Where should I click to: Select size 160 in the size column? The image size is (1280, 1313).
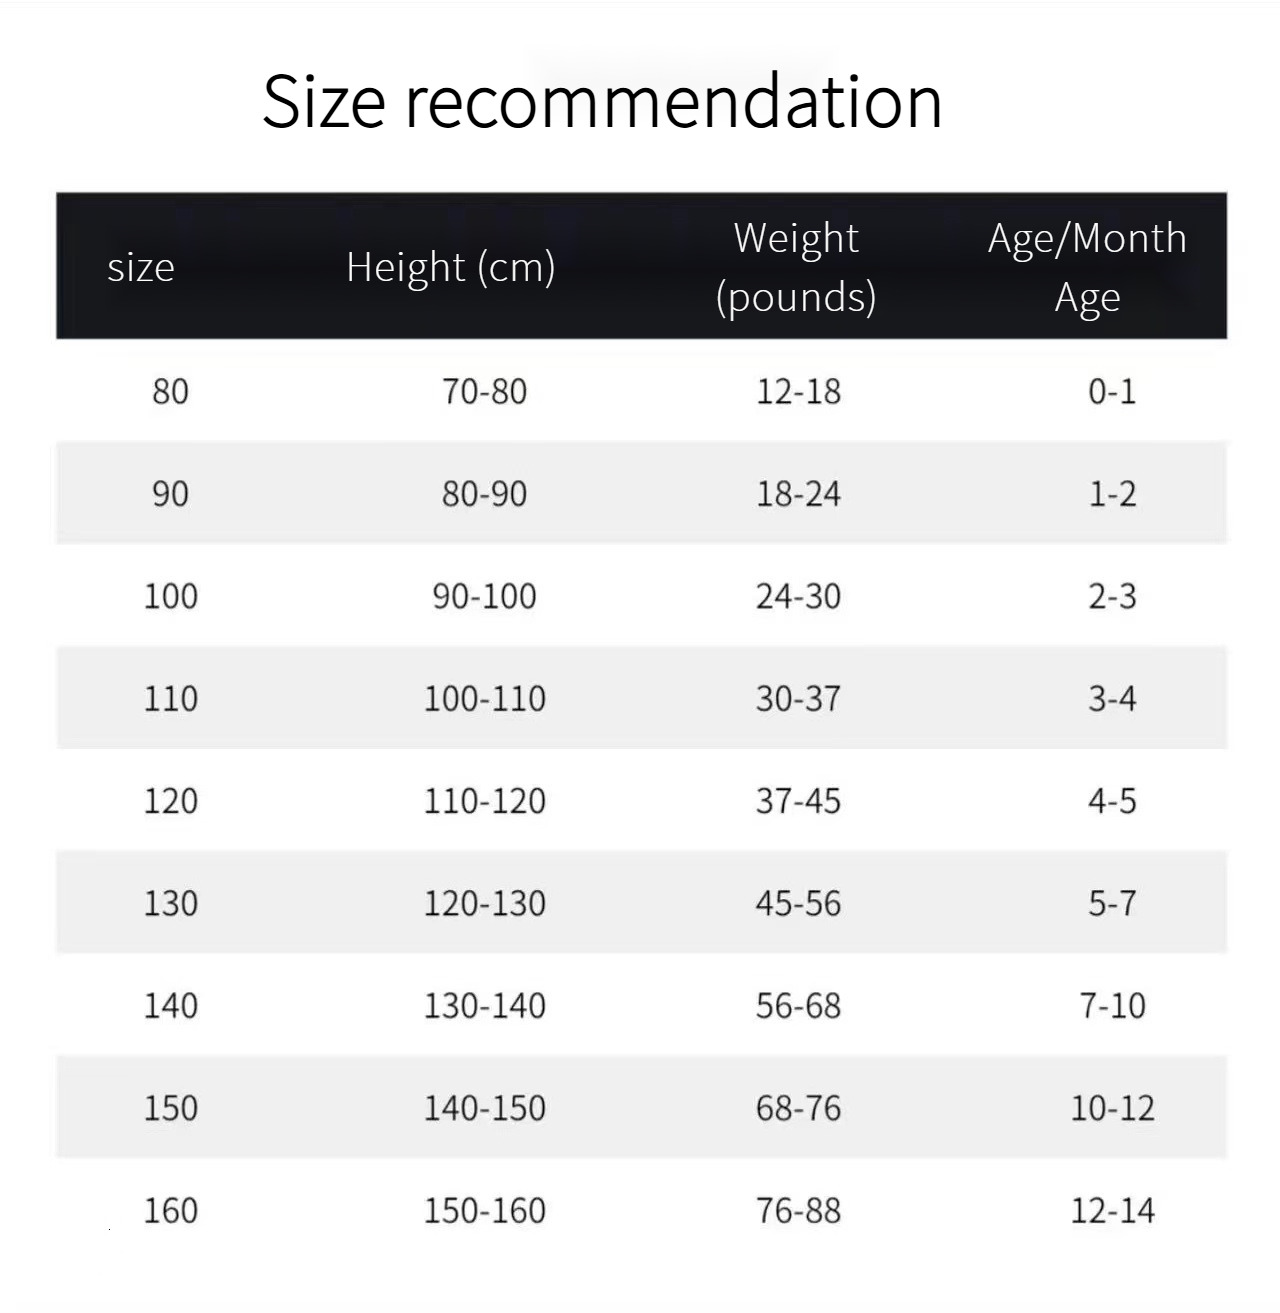tap(170, 1211)
